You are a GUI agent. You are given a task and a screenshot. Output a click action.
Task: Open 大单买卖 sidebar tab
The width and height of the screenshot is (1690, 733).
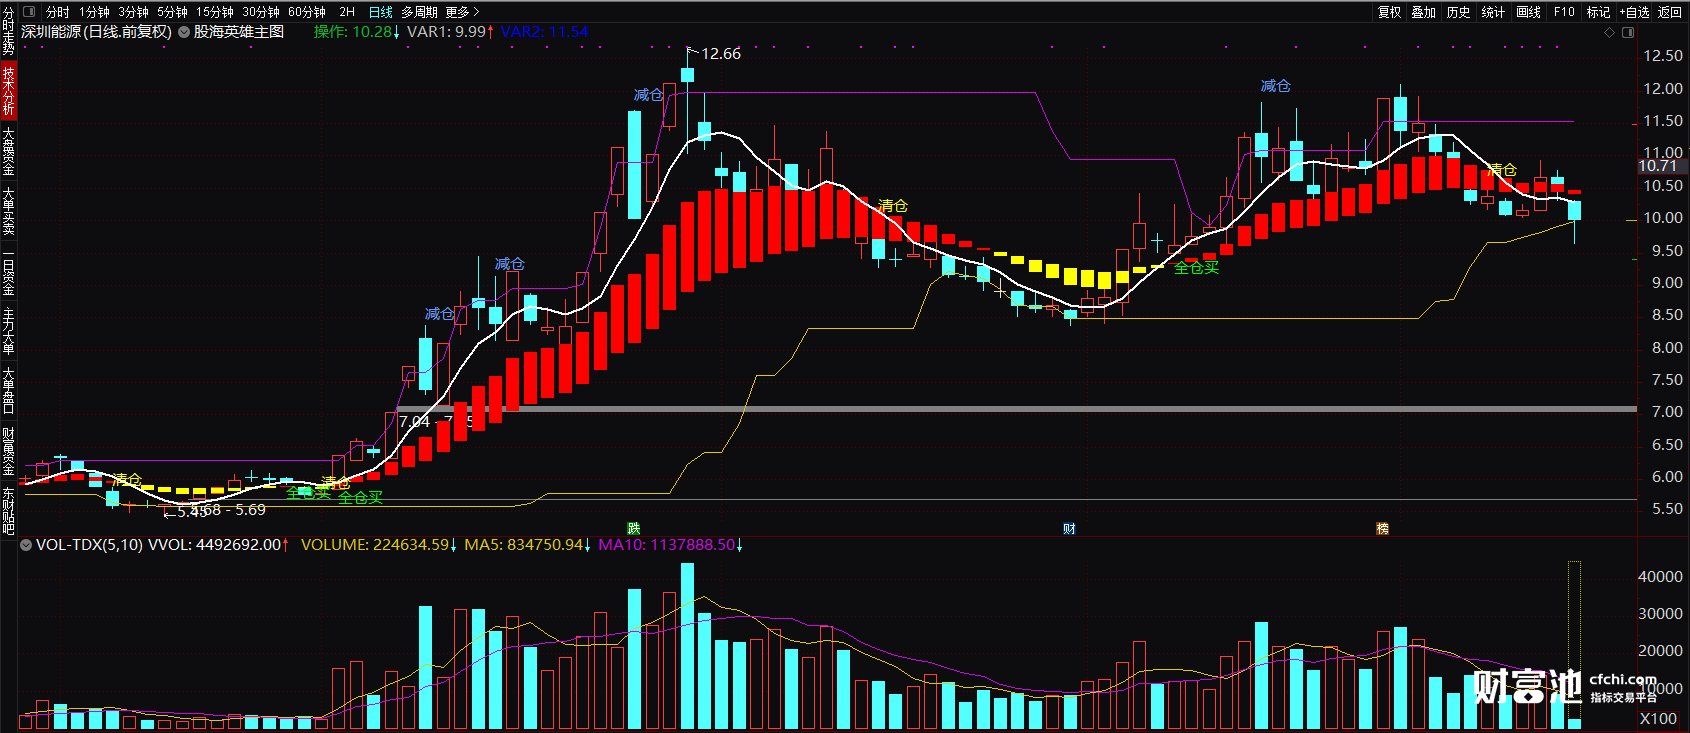click(8, 211)
